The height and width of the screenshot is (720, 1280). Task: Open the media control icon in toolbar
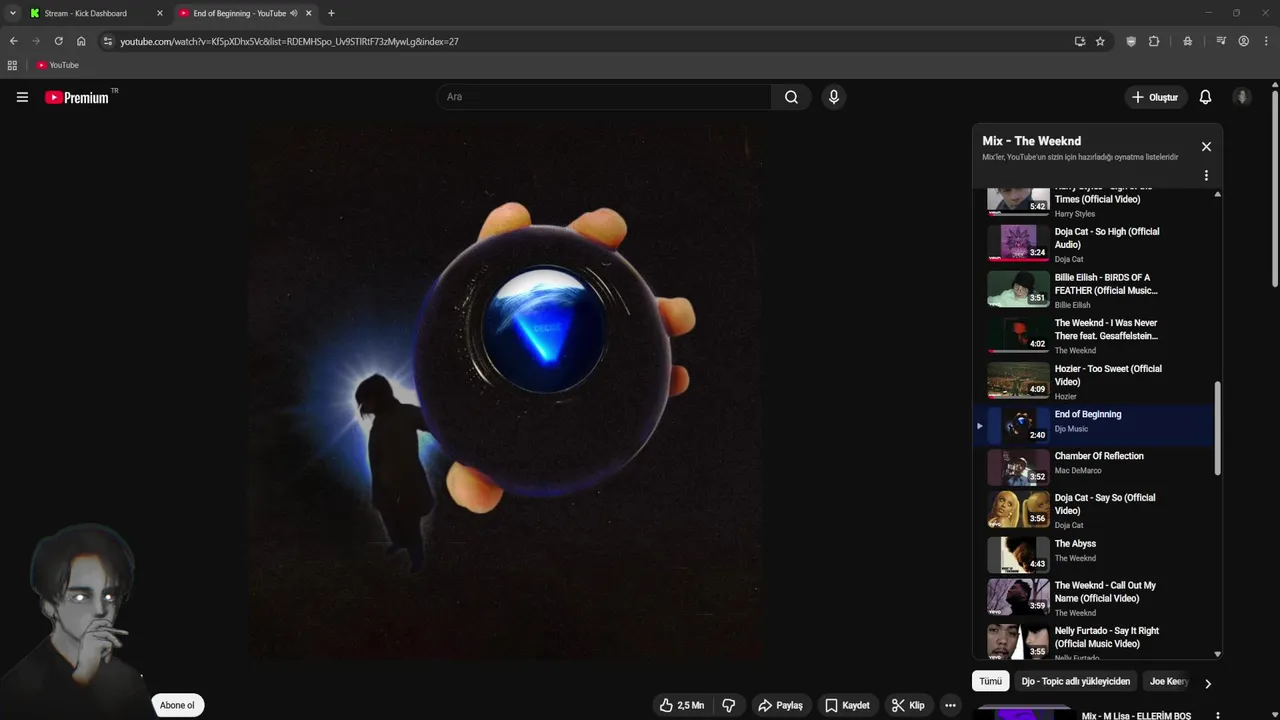tap(1221, 41)
